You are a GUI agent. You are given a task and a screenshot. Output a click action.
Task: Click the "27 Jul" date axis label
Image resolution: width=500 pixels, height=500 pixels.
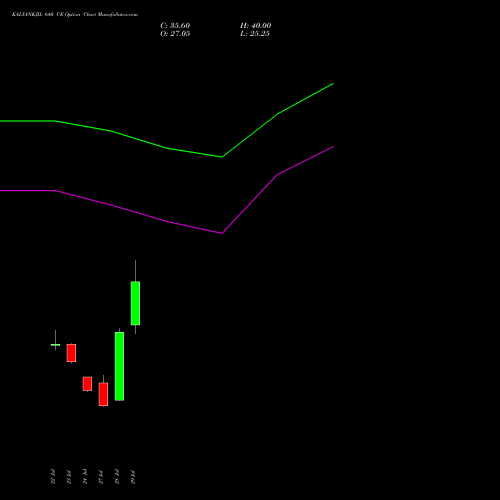101,477
